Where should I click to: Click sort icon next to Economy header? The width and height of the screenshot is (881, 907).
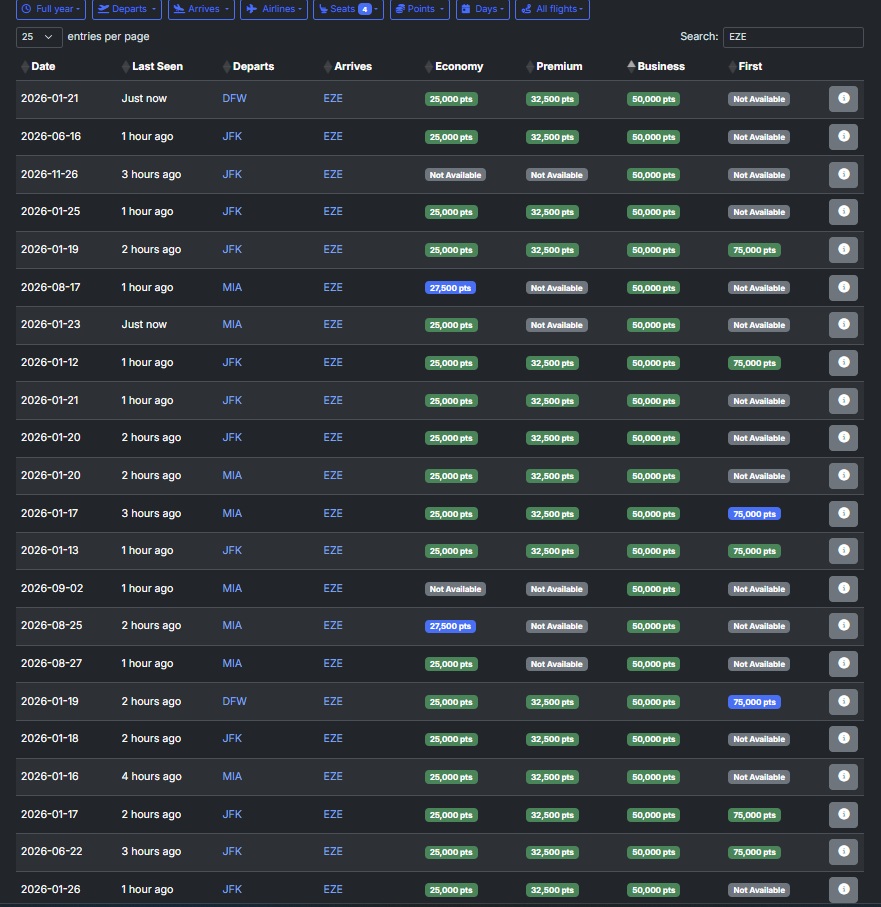coord(429,67)
